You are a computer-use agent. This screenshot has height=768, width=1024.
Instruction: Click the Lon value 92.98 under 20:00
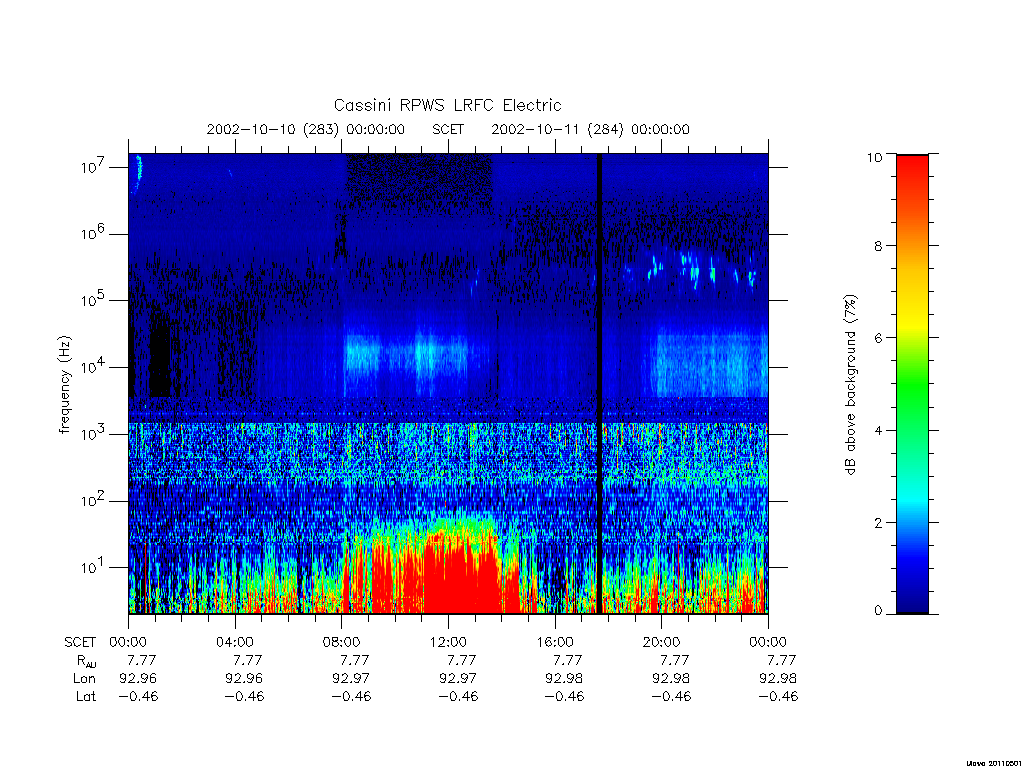click(x=671, y=679)
